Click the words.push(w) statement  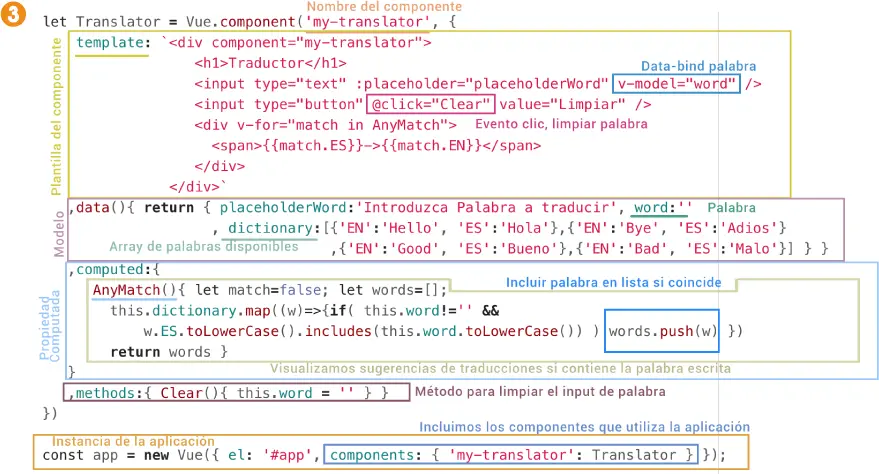[662, 331]
